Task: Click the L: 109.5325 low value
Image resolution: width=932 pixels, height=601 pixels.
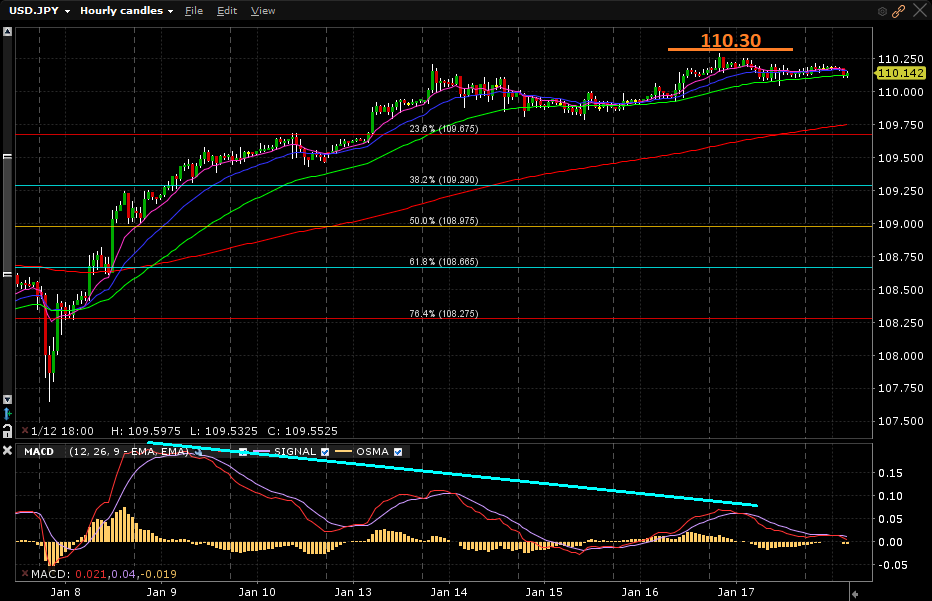Action: coord(223,431)
